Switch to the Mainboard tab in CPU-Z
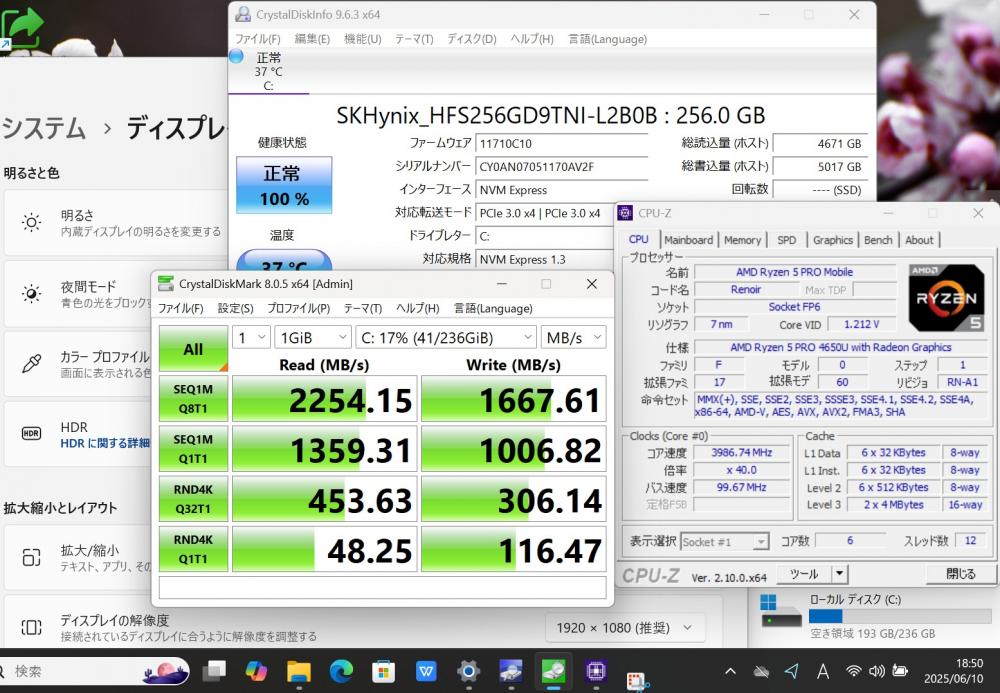This screenshot has height=693, width=1000. (x=689, y=240)
